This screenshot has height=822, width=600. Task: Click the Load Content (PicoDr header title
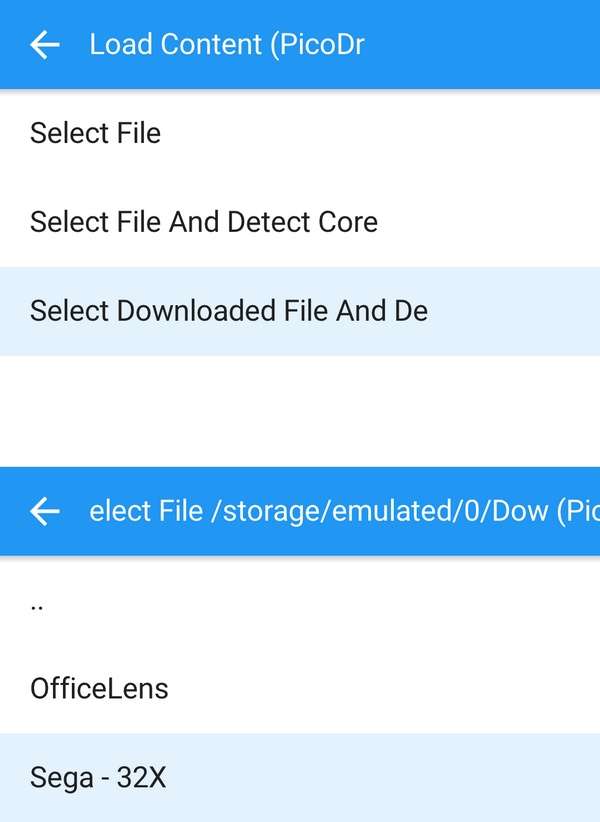click(x=226, y=45)
